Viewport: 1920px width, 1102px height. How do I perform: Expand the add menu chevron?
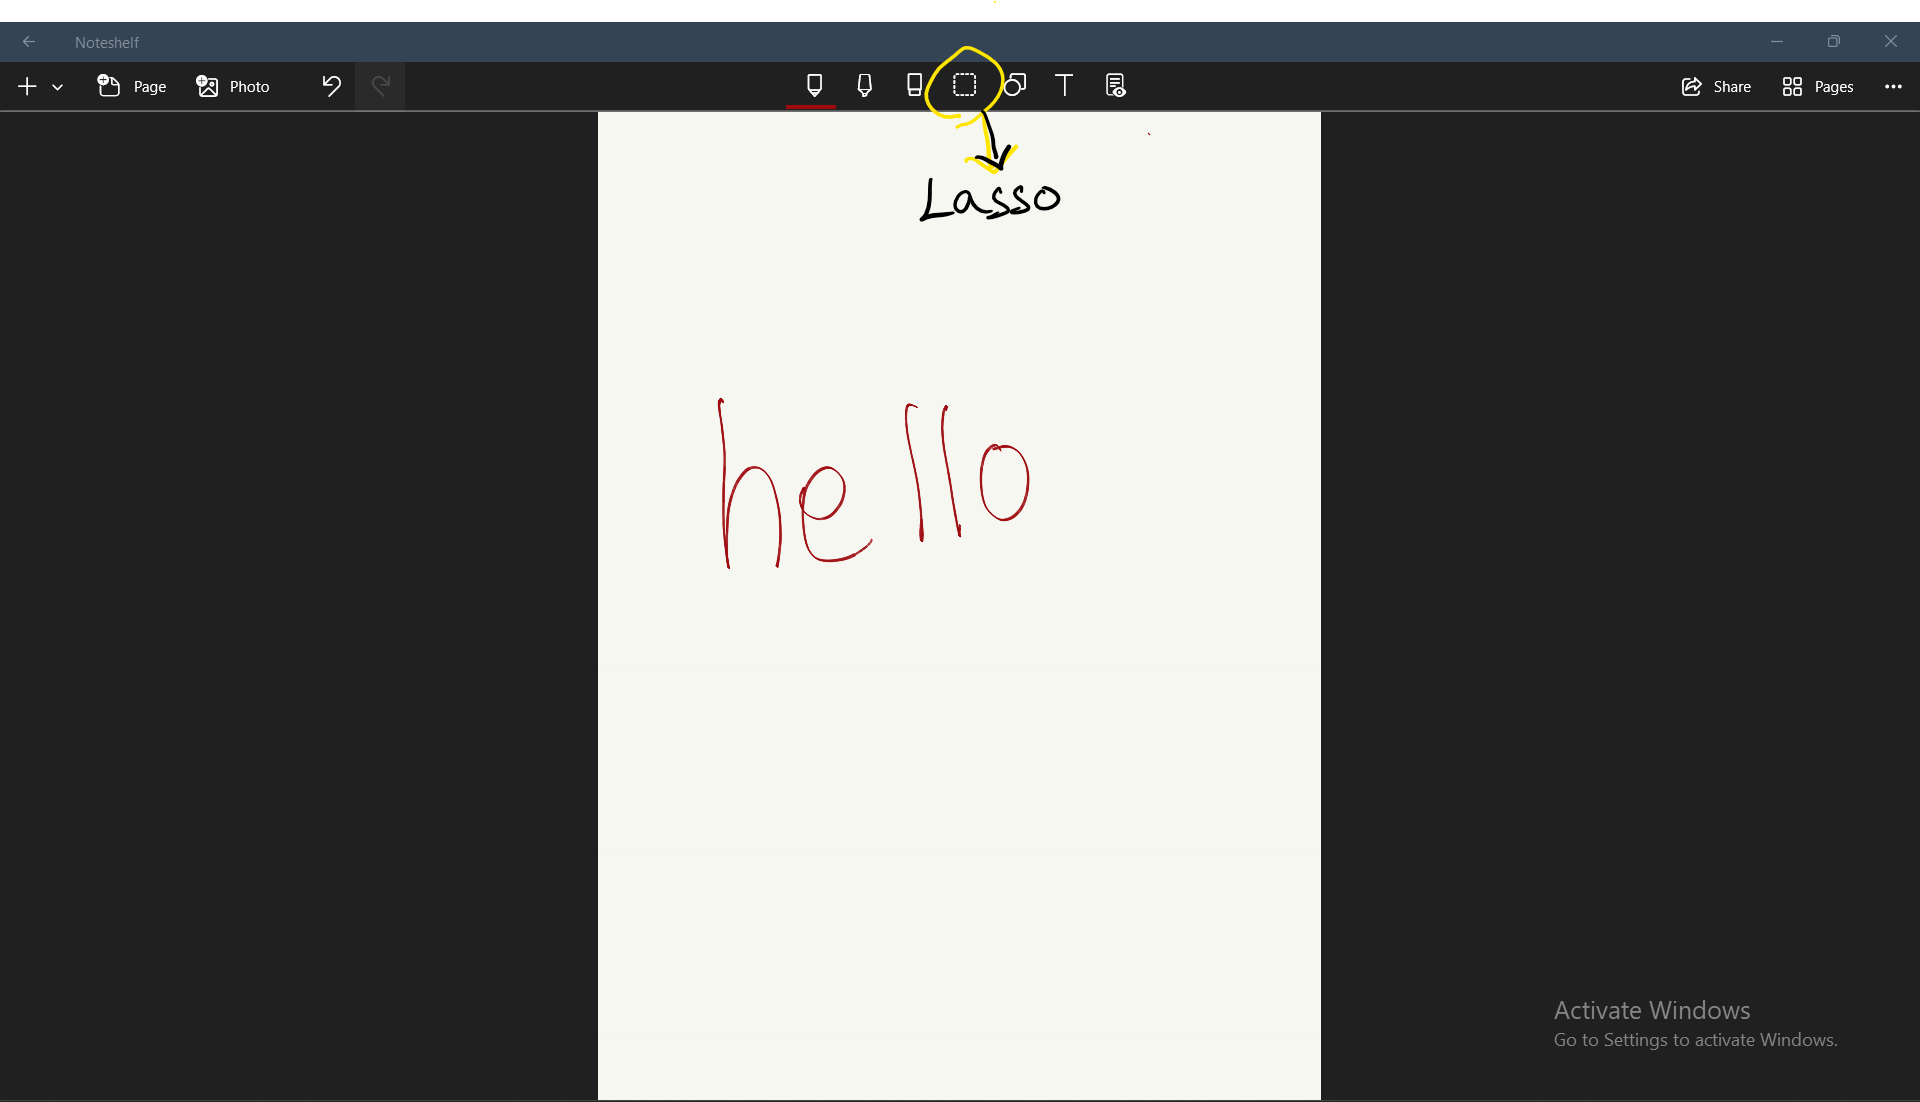[x=58, y=87]
